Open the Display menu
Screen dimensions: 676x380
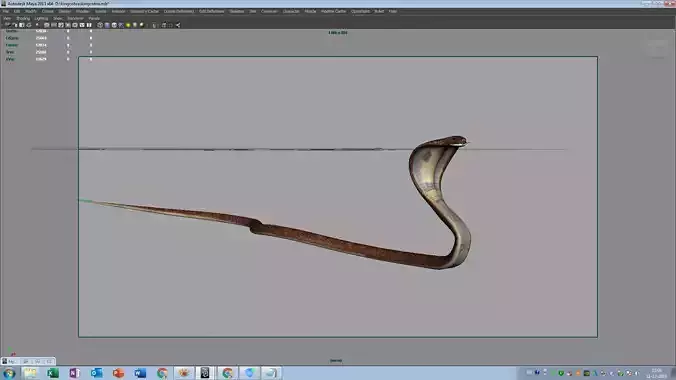coord(65,11)
